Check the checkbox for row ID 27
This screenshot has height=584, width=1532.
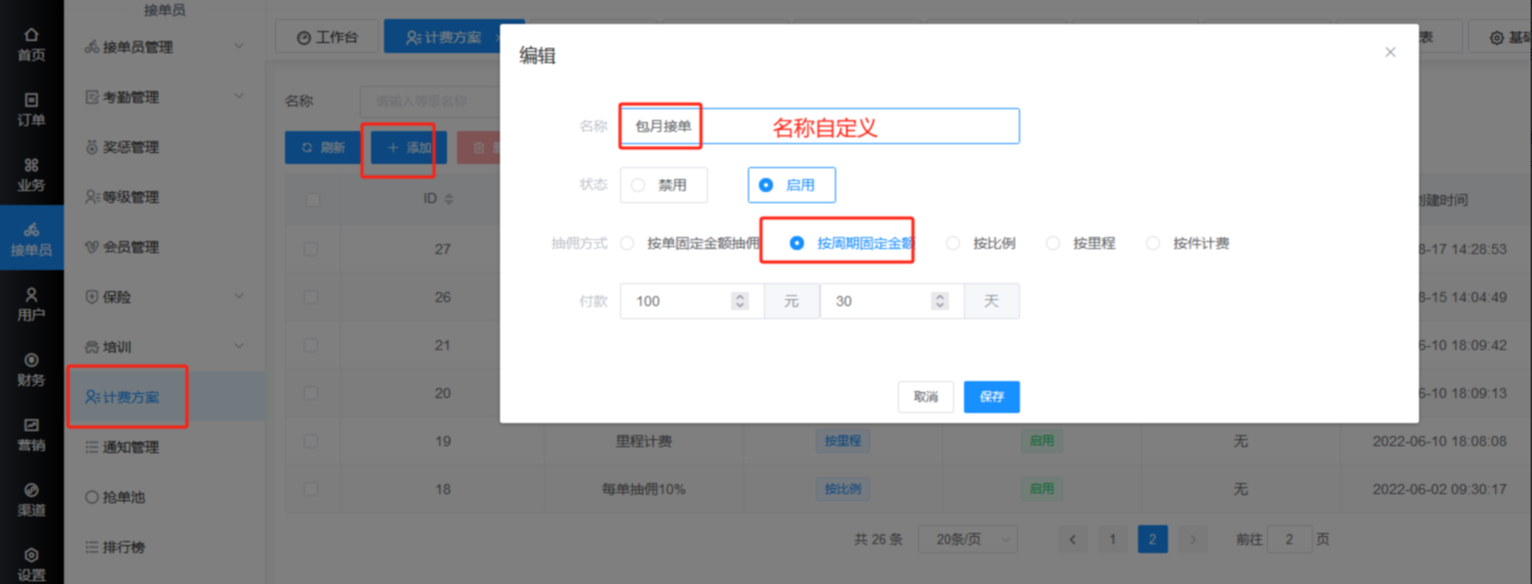coord(312,249)
